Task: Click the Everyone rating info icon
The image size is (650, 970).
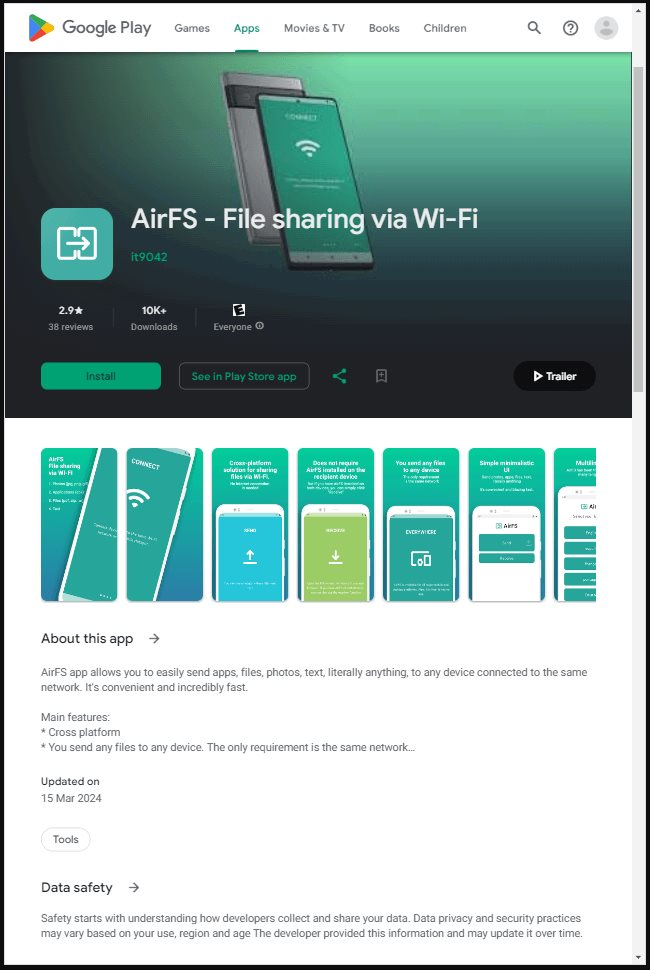Action: pos(260,326)
